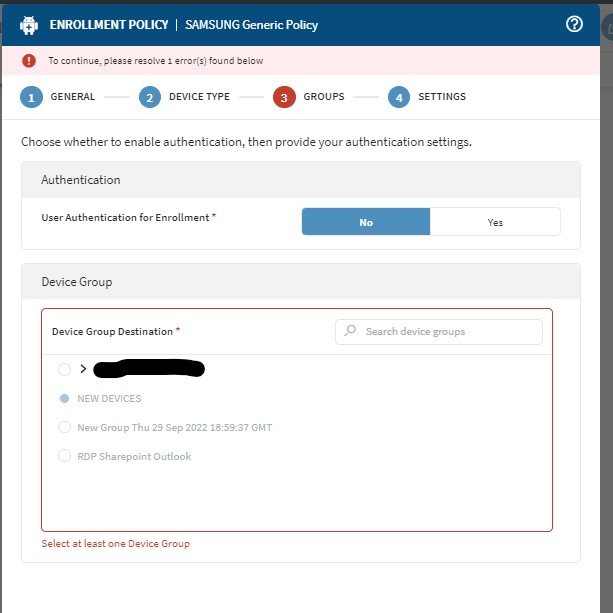613x613 pixels.
Task: Set User Authentication to Yes
Action: pyautogui.click(x=495, y=222)
